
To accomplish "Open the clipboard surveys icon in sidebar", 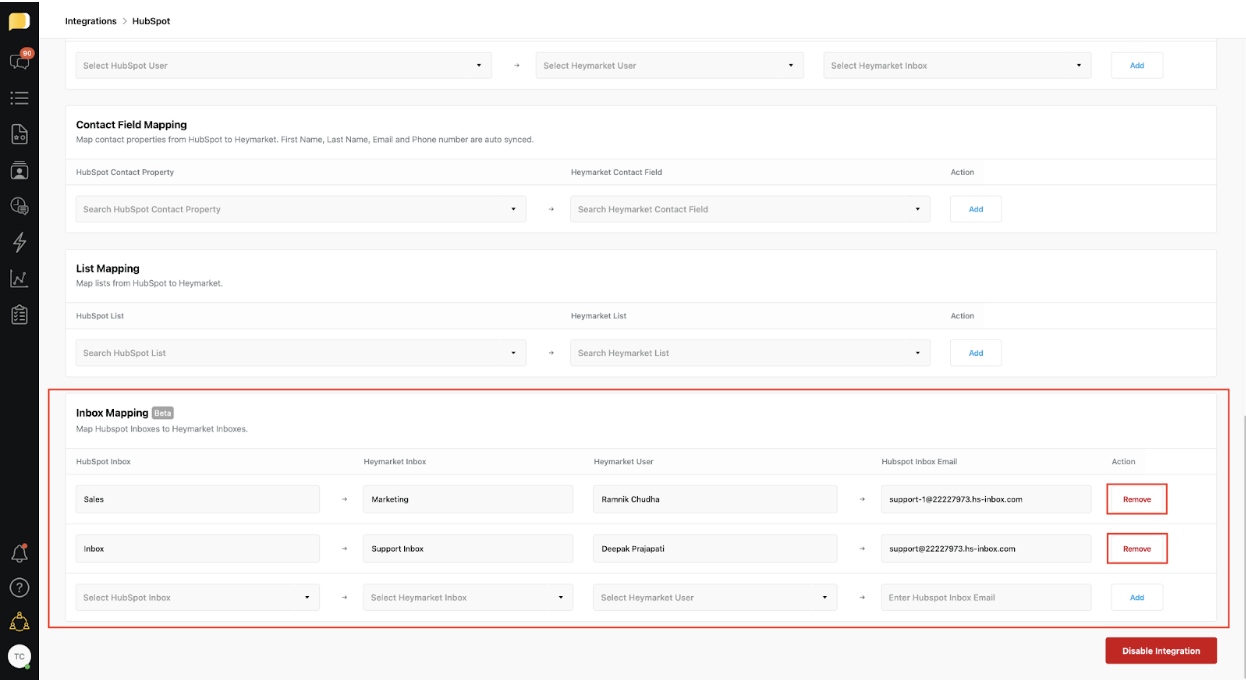I will [x=19, y=314].
